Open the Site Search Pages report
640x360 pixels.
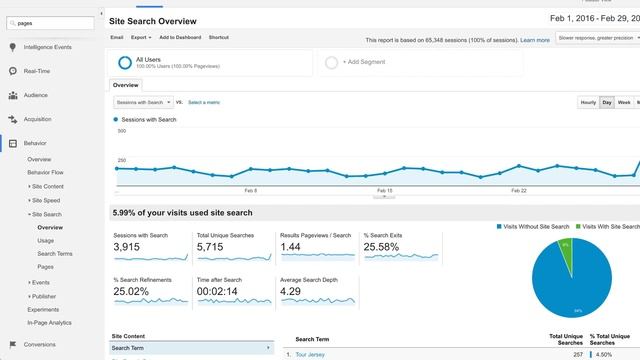pyautogui.click(x=45, y=267)
